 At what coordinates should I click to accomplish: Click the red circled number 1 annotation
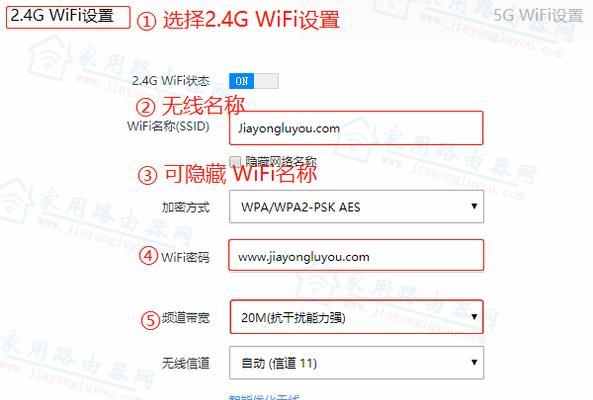[x=146, y=22]
